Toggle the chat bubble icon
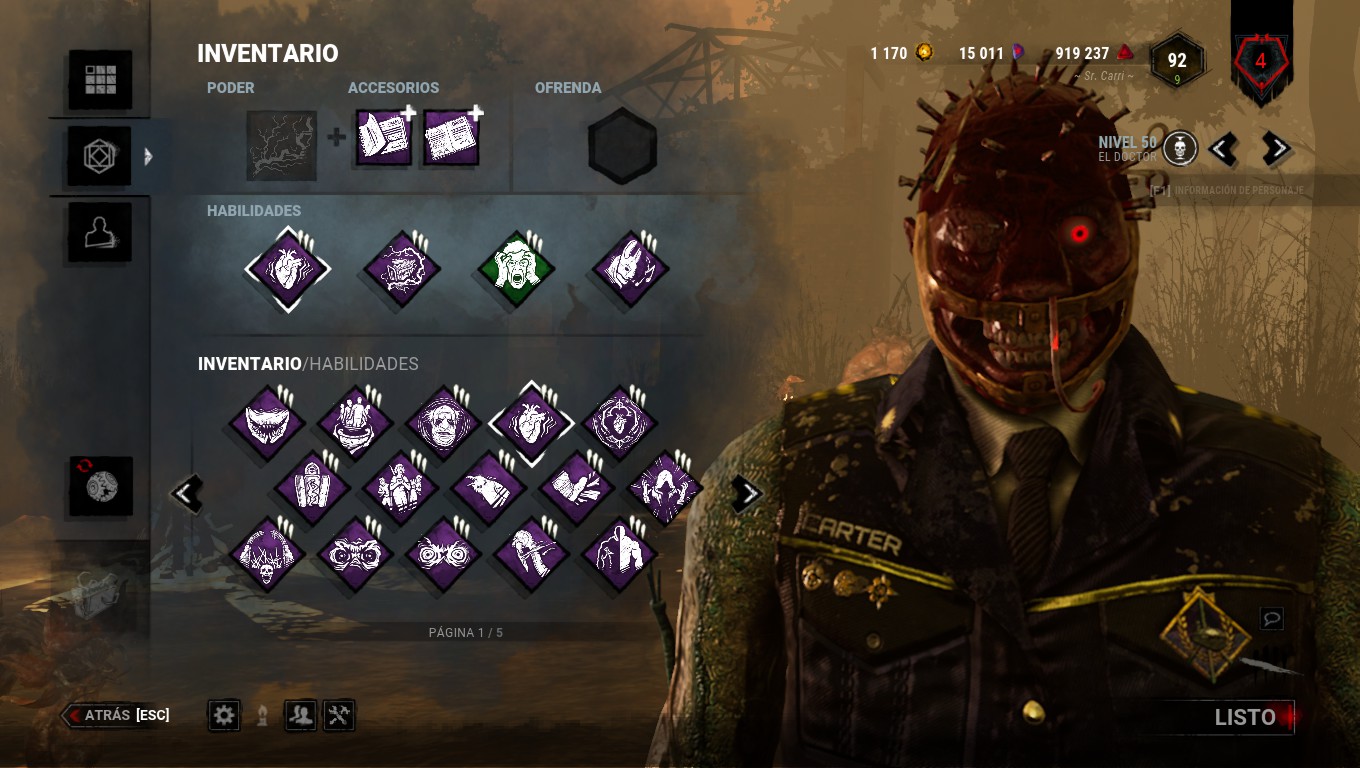1360x768 pixels. pos(1272,619)
